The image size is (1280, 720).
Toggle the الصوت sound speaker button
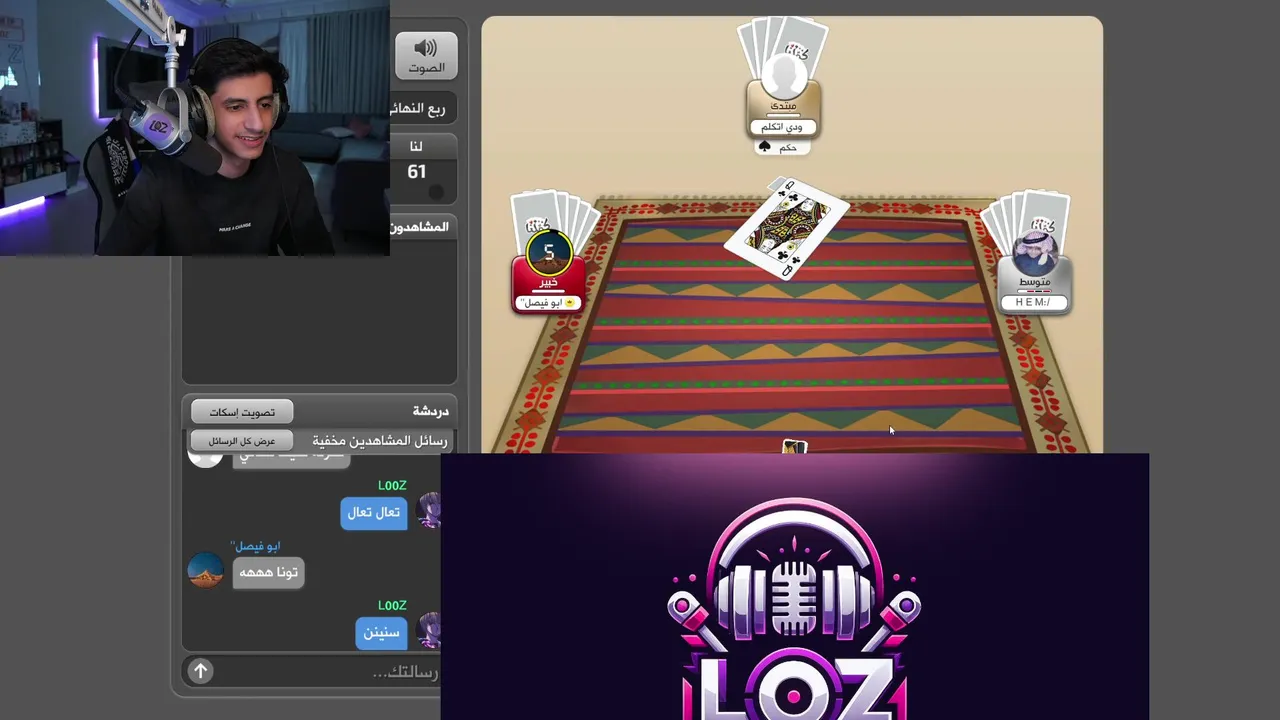pos(426,55)
